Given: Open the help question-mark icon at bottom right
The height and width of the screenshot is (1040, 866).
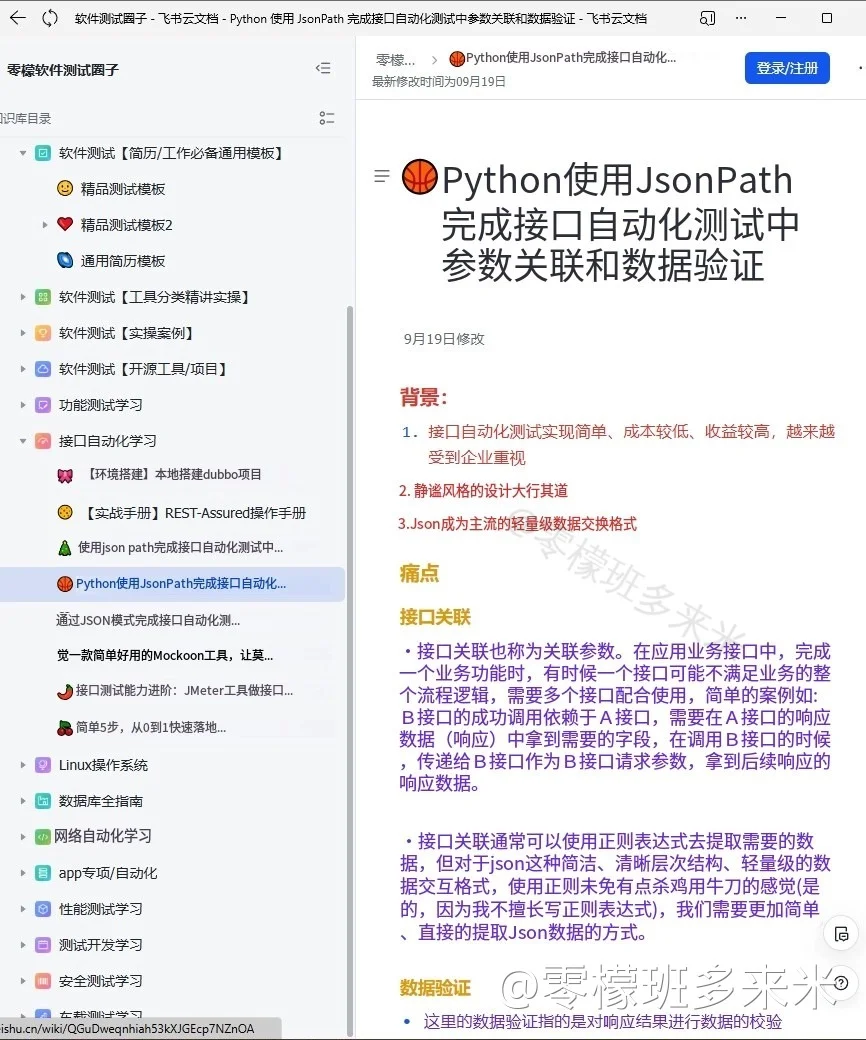Looking at the screenshot, I should click(x=841, y=983).
